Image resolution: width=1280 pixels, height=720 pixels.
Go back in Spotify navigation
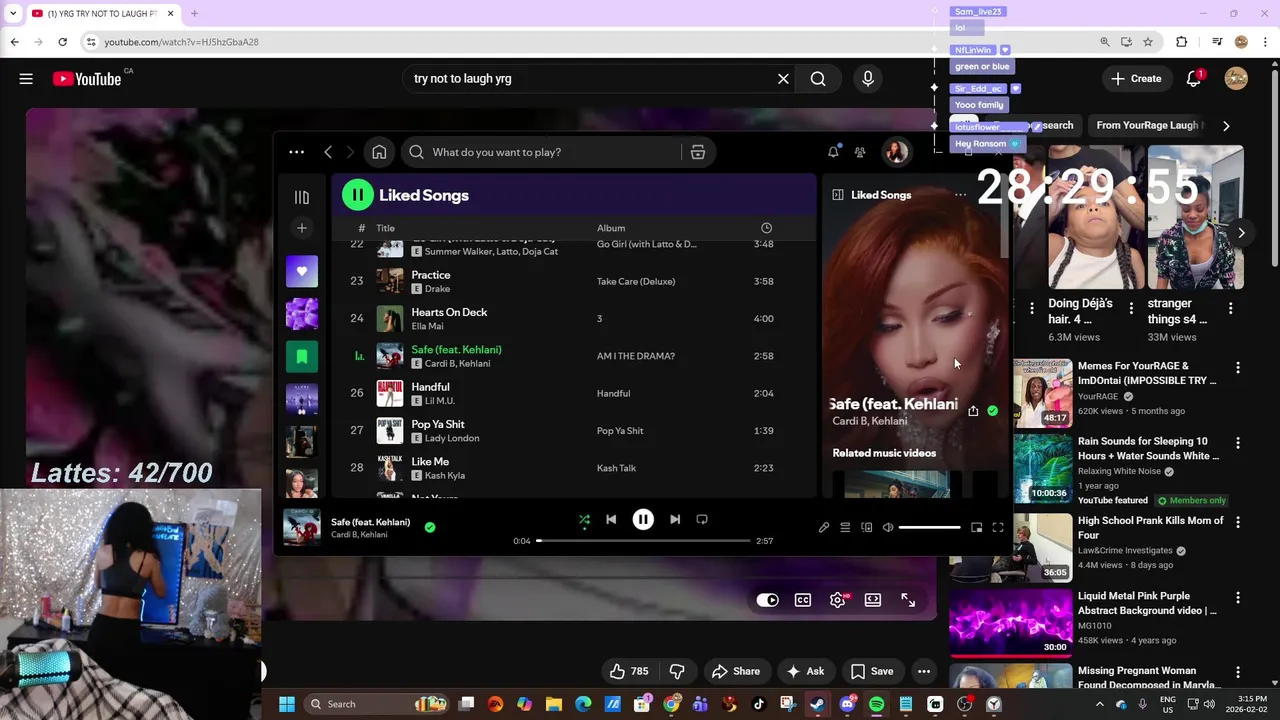[x=328, y=152]
